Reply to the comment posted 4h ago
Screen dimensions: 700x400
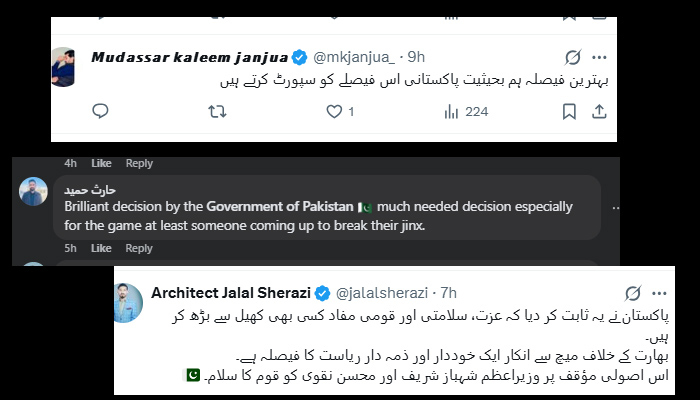pyautogui.click(x=139, y=163)
